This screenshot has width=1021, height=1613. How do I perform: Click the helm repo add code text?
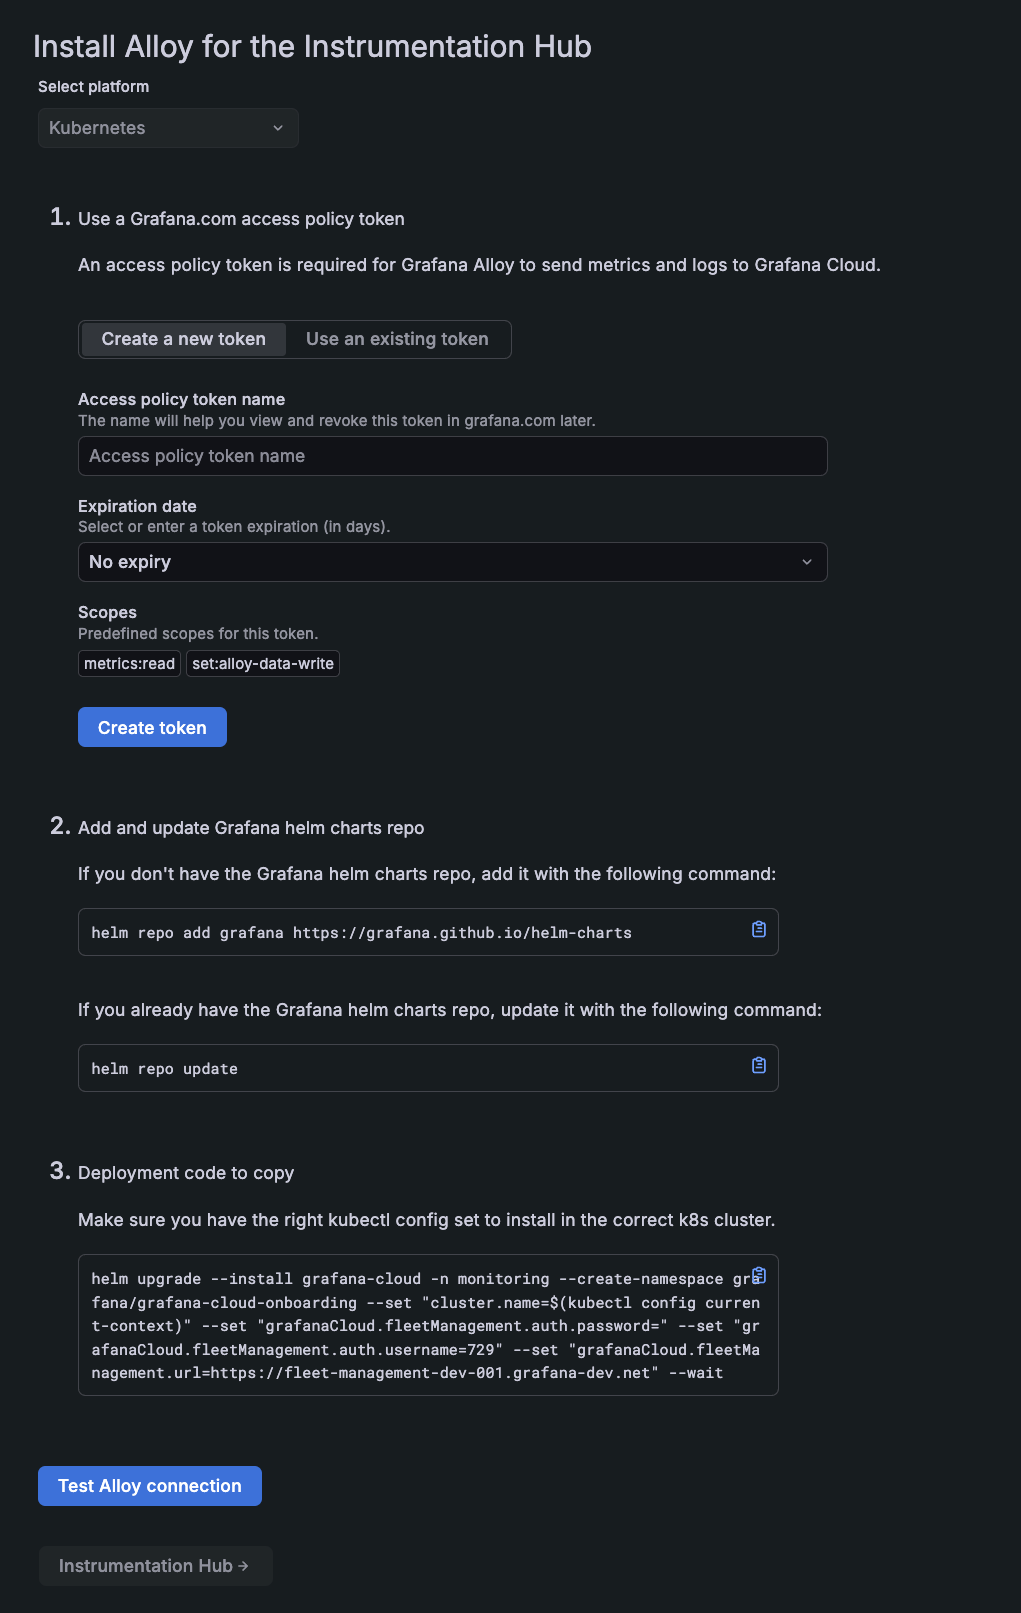click(361, 933)
